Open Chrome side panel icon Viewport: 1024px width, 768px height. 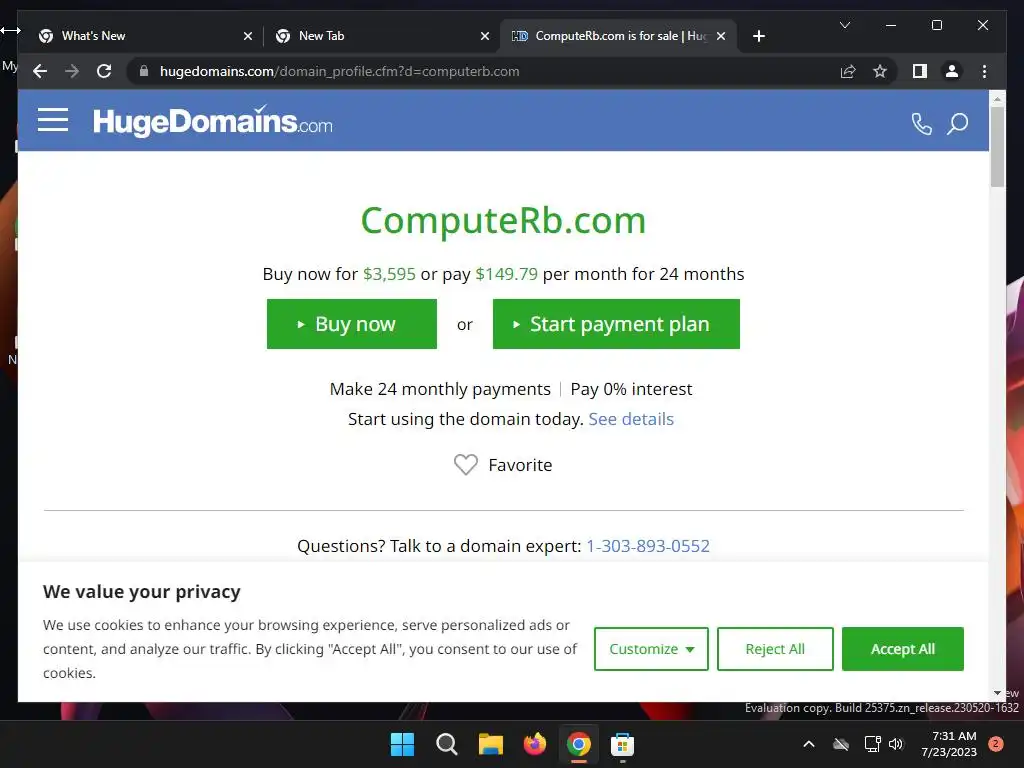pos(920,71)
